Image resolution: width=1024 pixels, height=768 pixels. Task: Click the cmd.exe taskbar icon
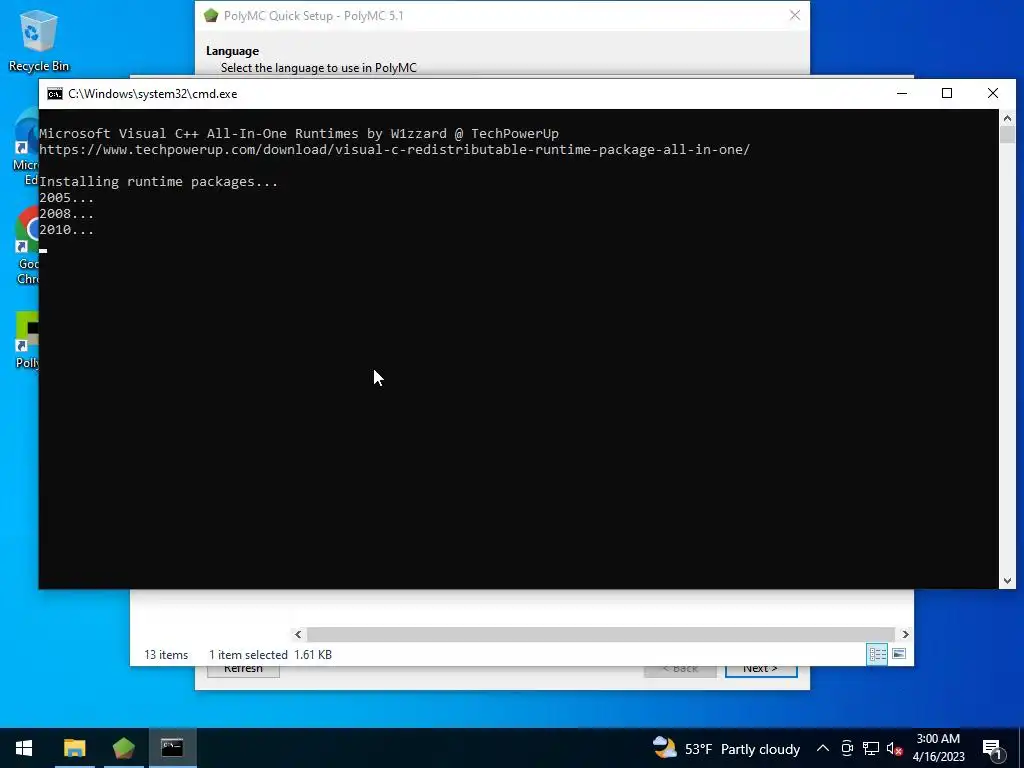point(172,748)
